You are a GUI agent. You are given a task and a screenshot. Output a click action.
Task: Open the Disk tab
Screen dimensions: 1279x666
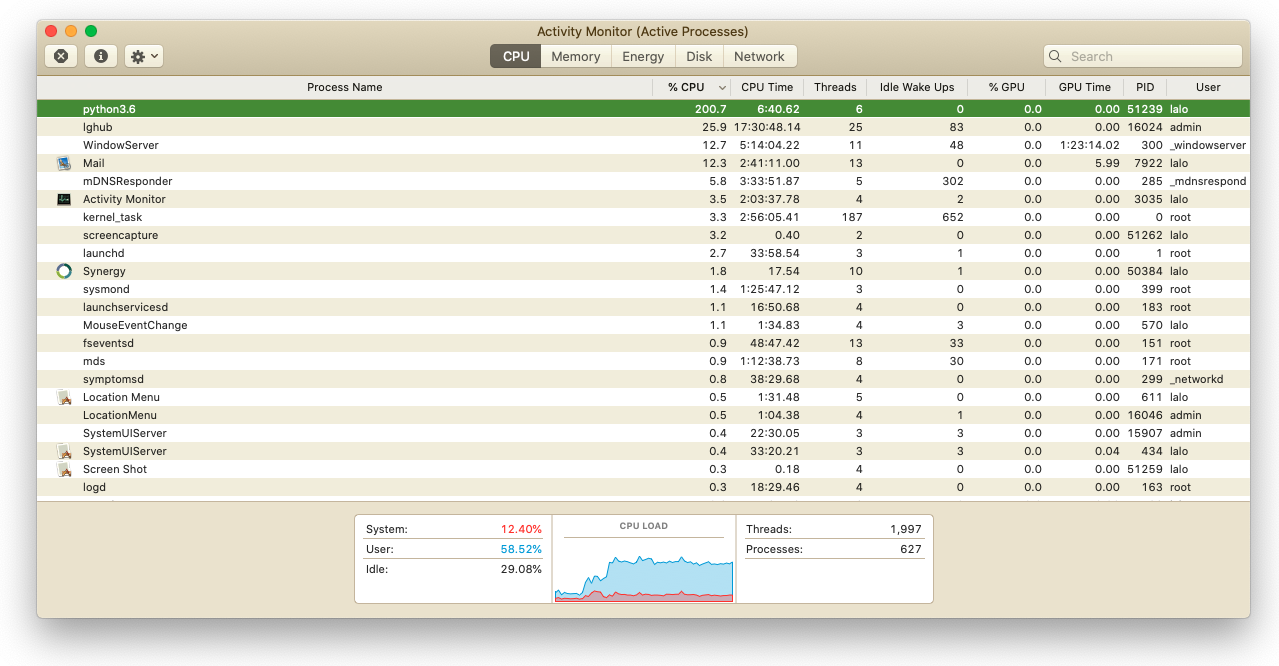pos(699,57)
